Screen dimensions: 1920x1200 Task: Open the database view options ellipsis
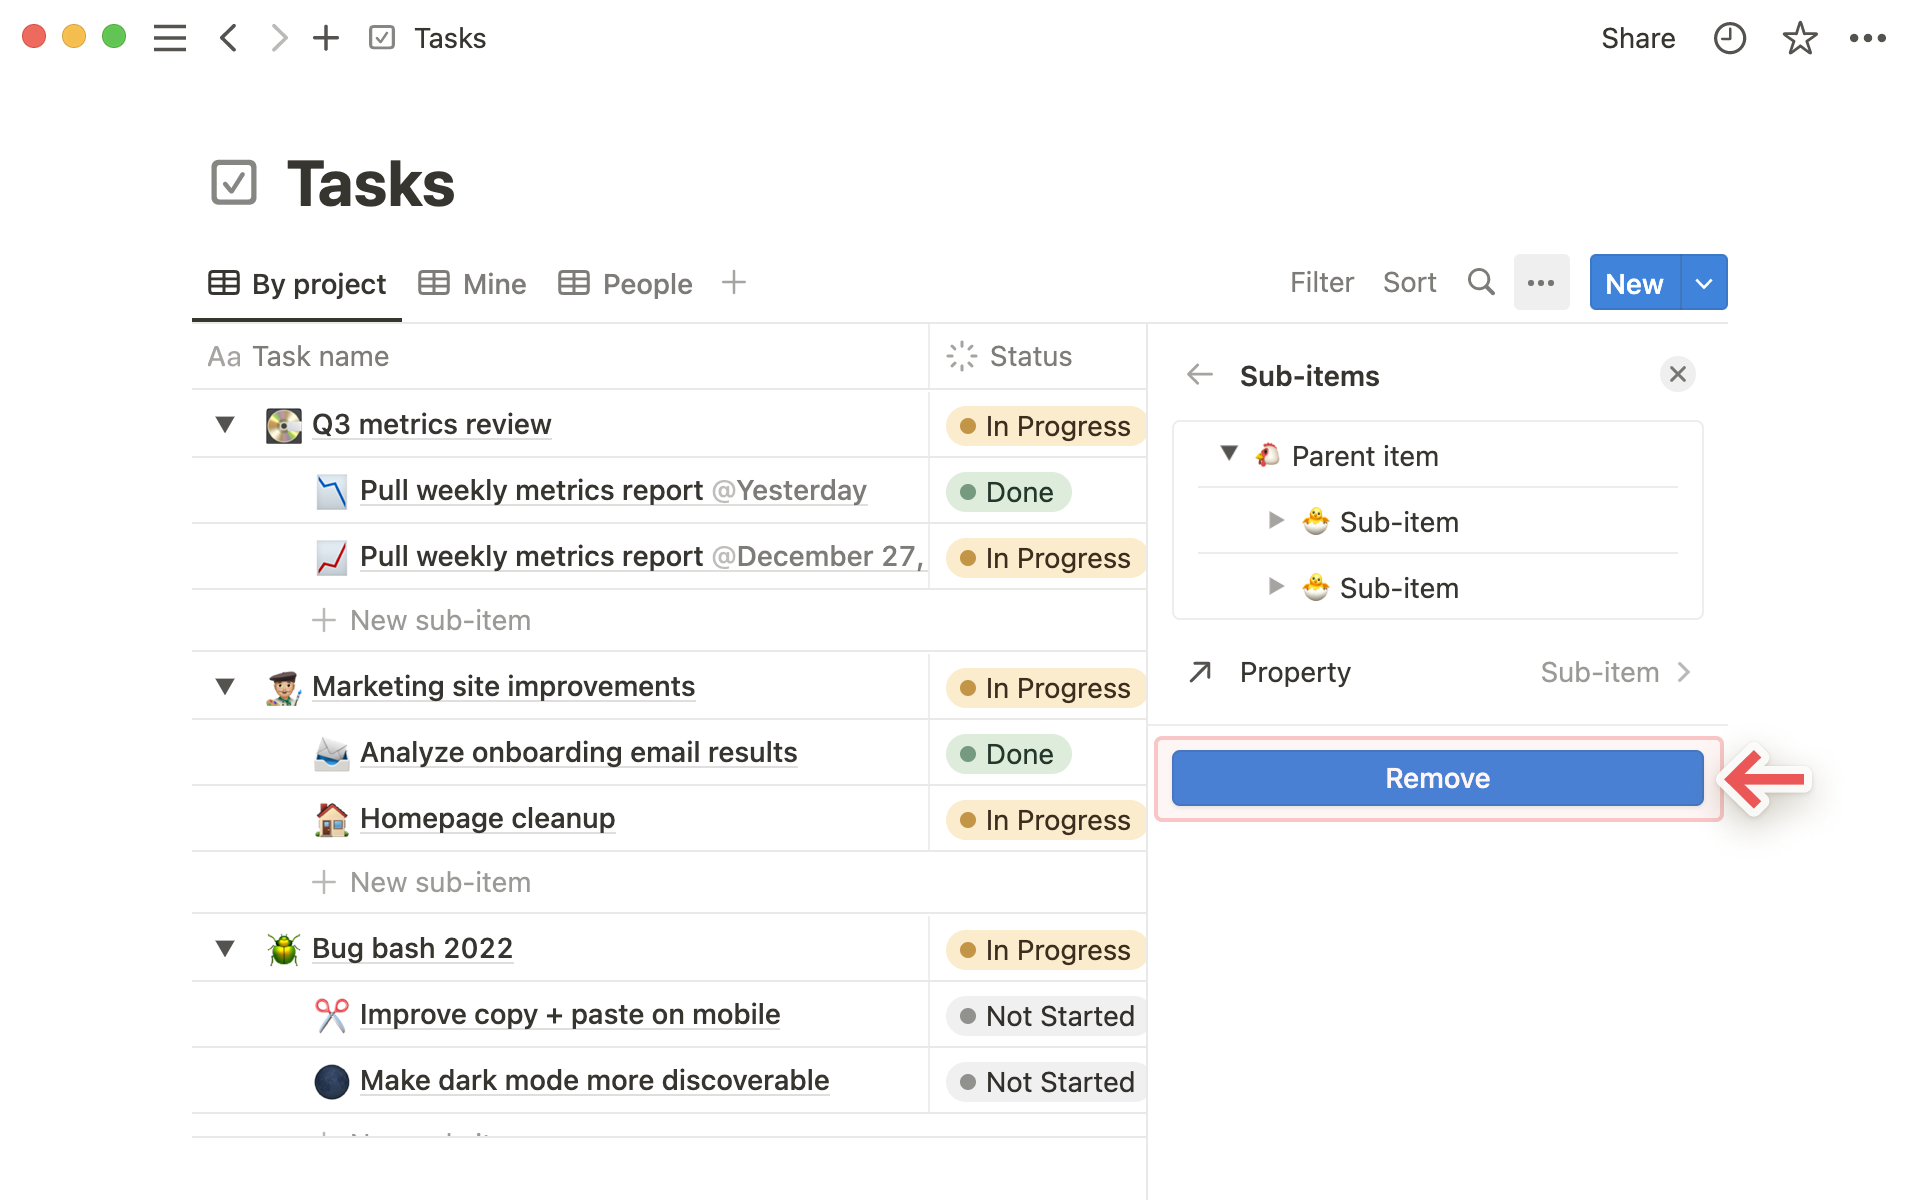1541,283
